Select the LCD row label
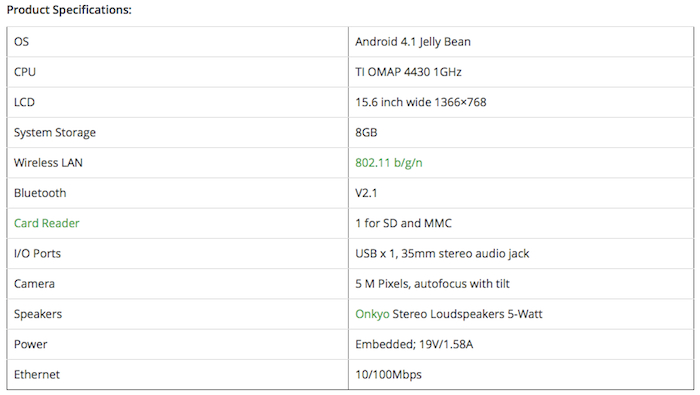 click(24, 102)
